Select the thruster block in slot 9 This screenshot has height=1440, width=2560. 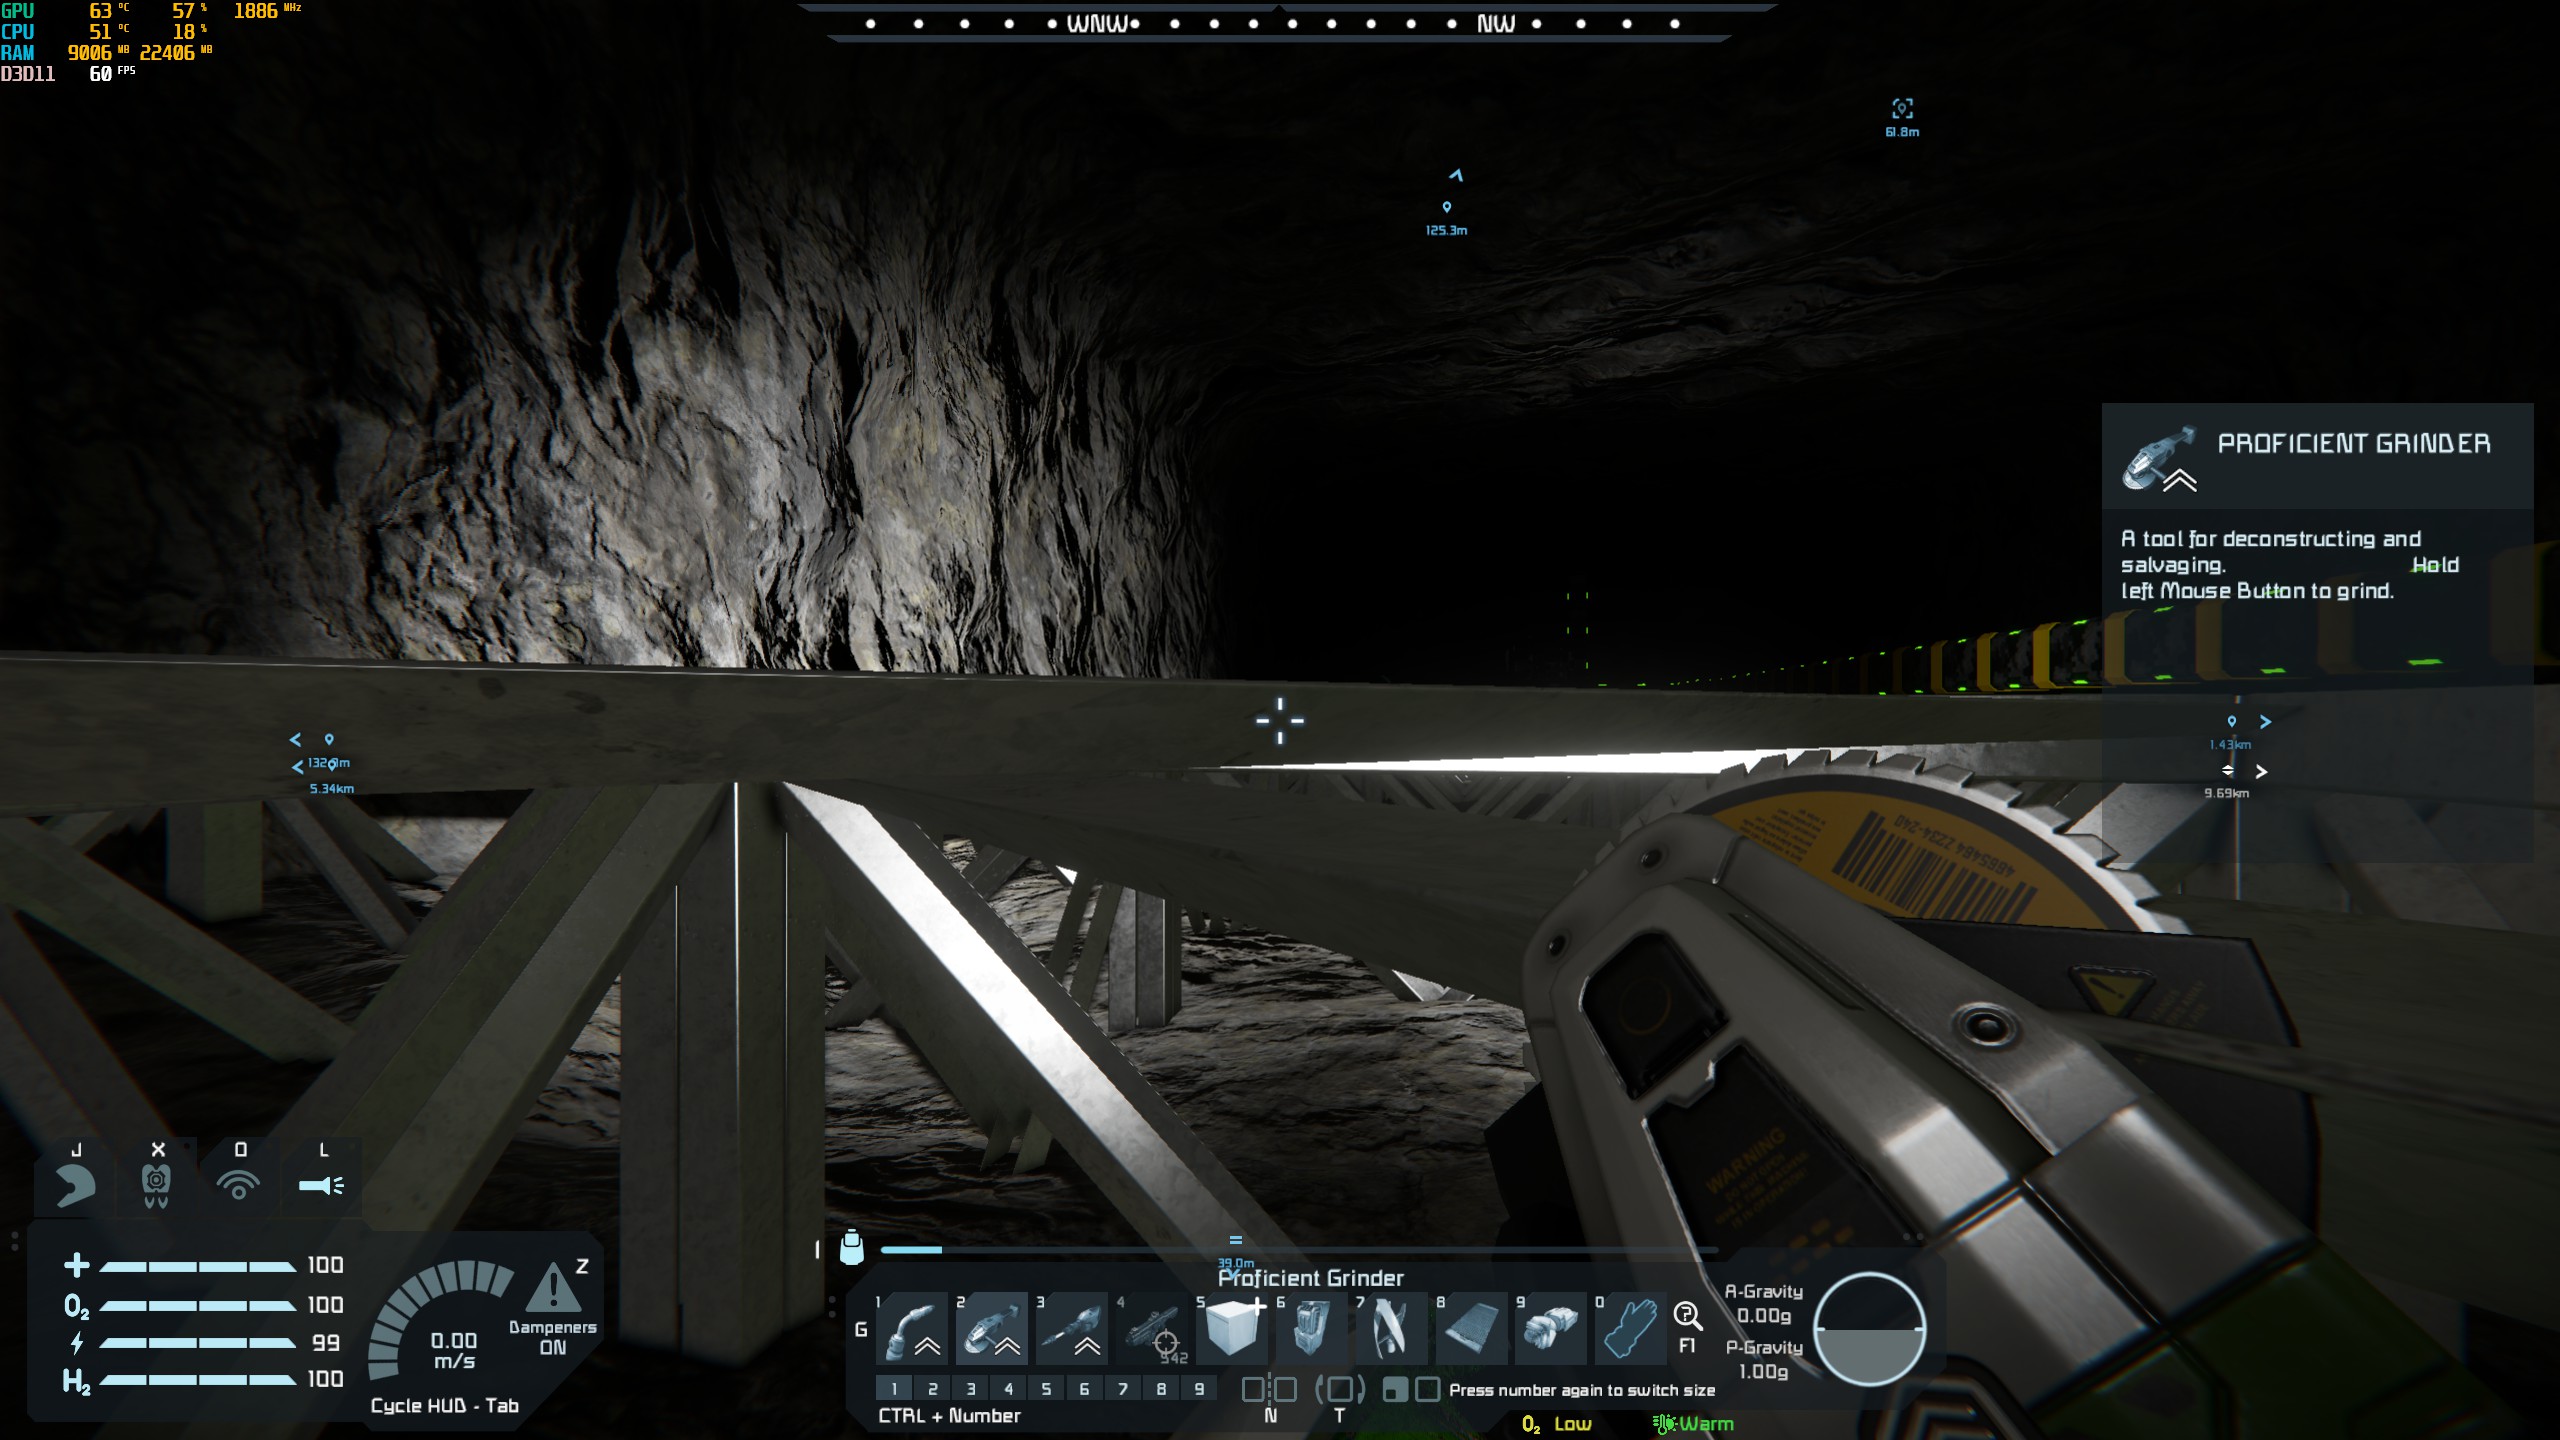(x=1550, y=1330)
